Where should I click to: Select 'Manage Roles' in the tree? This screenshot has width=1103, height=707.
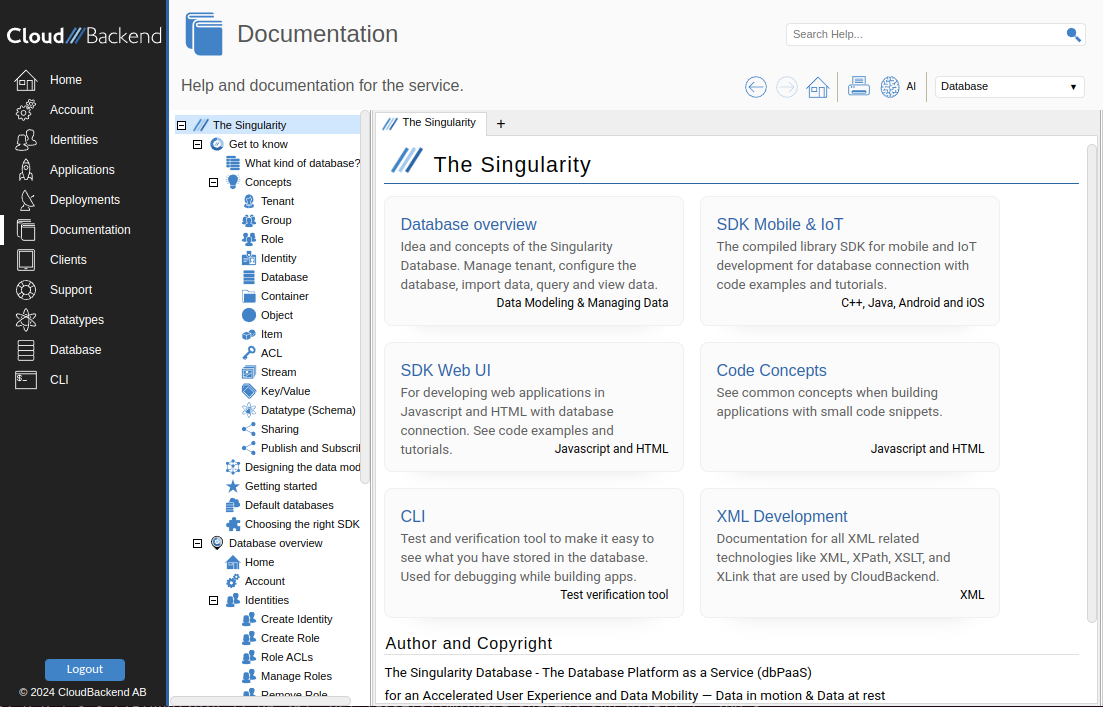click(296, 676)
